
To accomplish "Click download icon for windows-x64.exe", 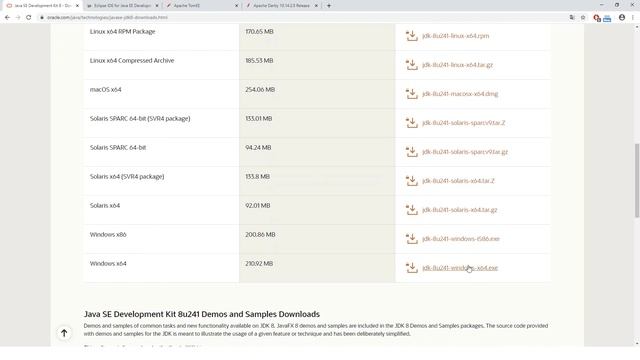I will coord(411,267).
